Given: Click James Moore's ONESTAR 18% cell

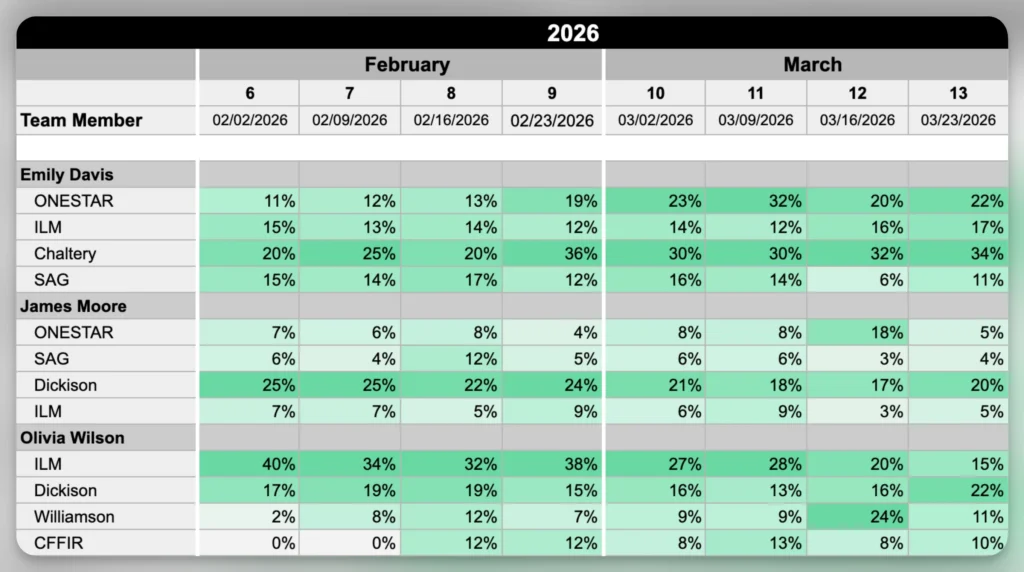Looking at the screenshot, I should point(857,332).
